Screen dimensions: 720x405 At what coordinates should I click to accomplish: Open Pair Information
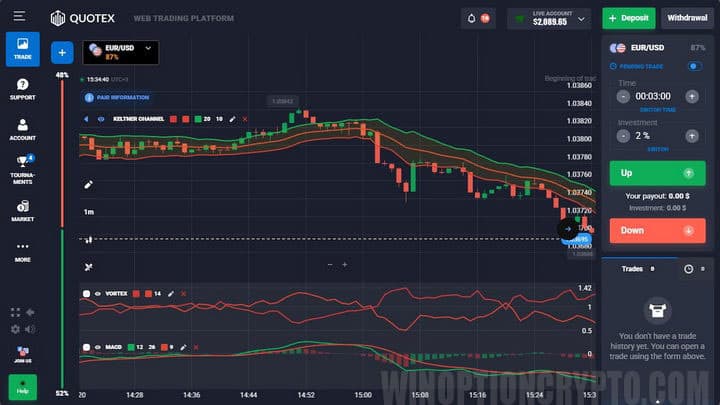click(x=117, y=97)
